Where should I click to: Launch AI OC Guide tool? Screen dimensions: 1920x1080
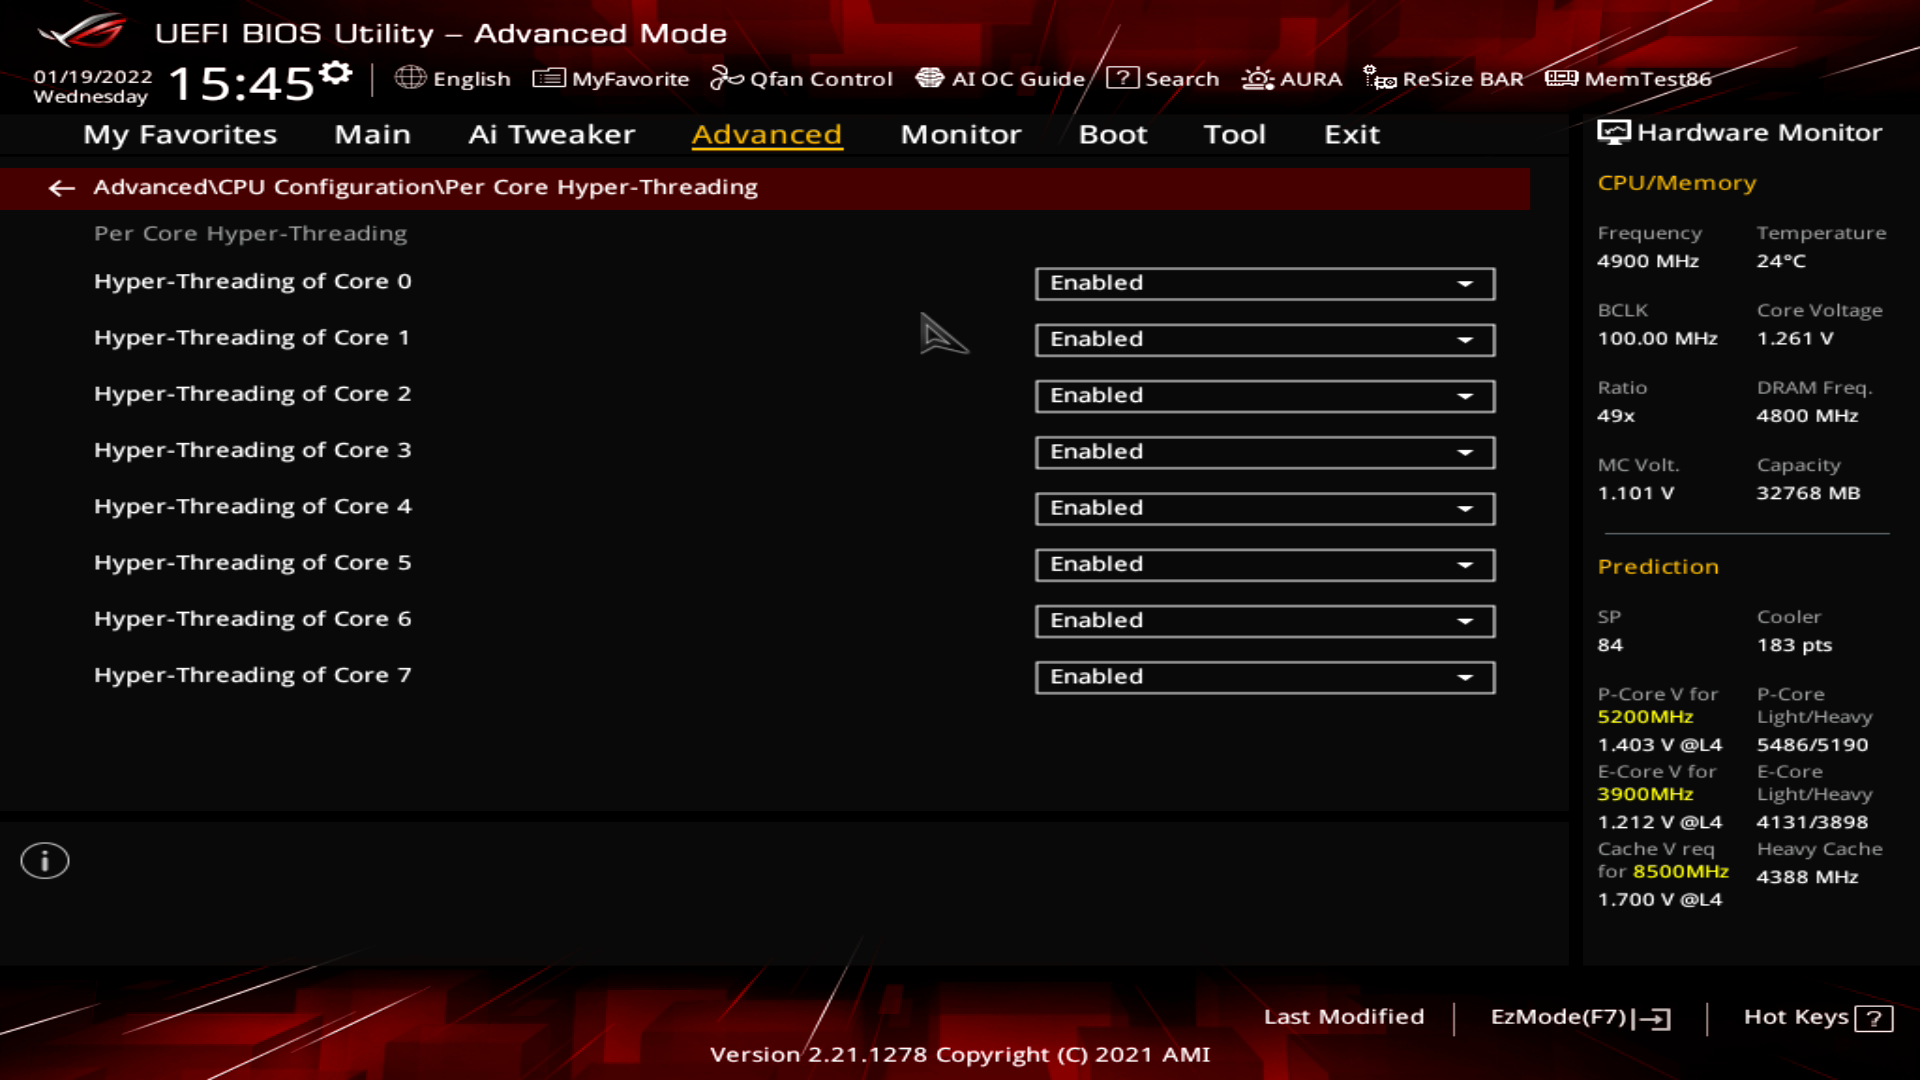point(1002,78)
